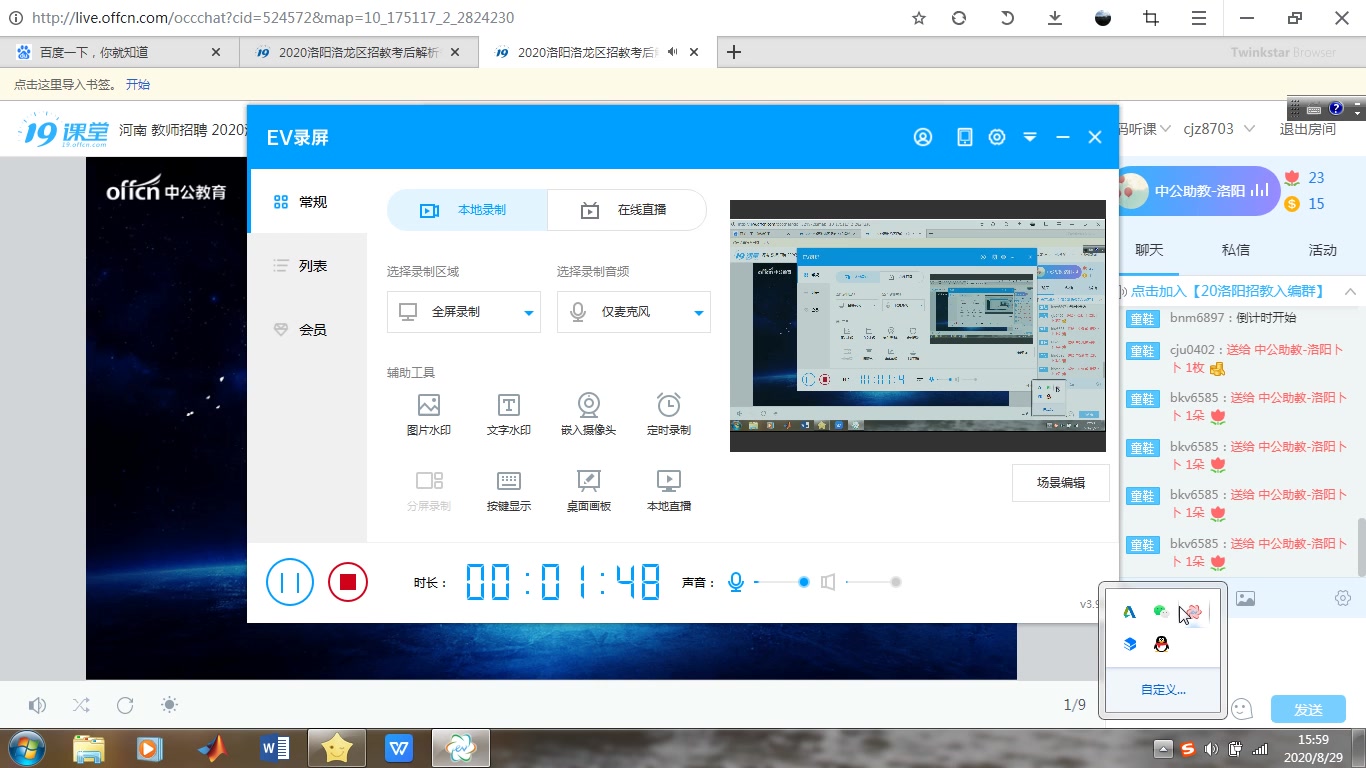The image size is (1366, 768).
Task: Click the 中公助教-洛阳 host badge
Action: 1196,190
